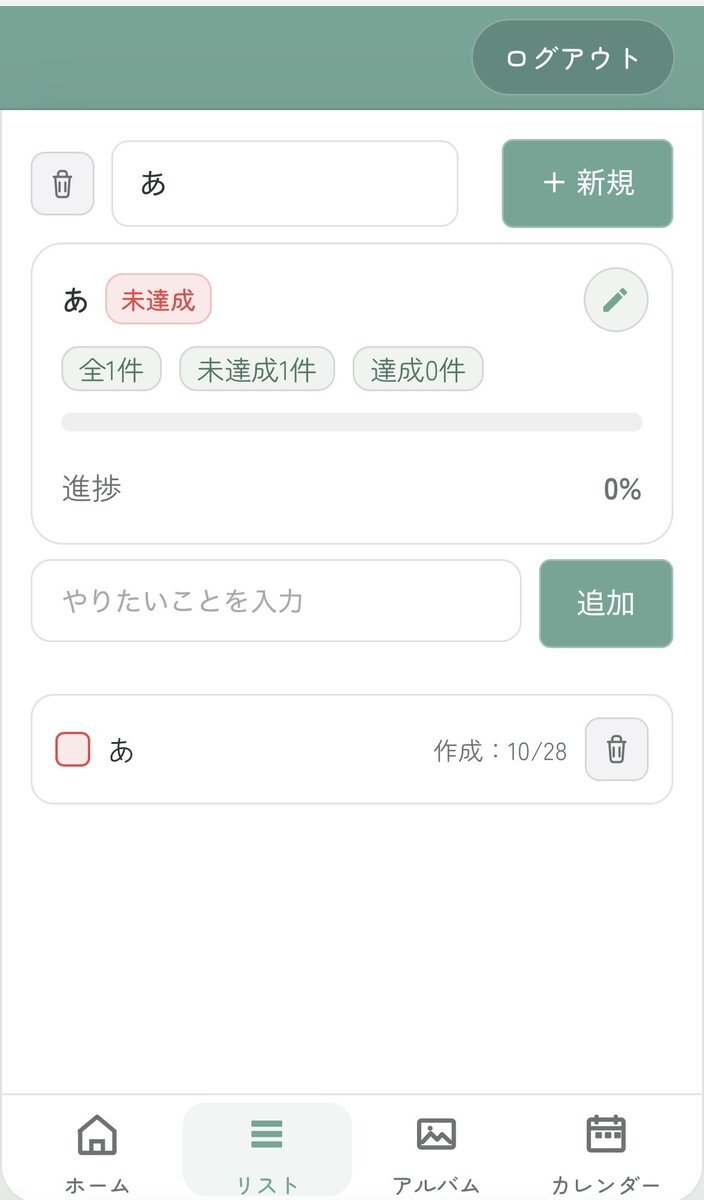Switch to the ホーム tab
The image size is (704, 1200).
point(97,1185)
